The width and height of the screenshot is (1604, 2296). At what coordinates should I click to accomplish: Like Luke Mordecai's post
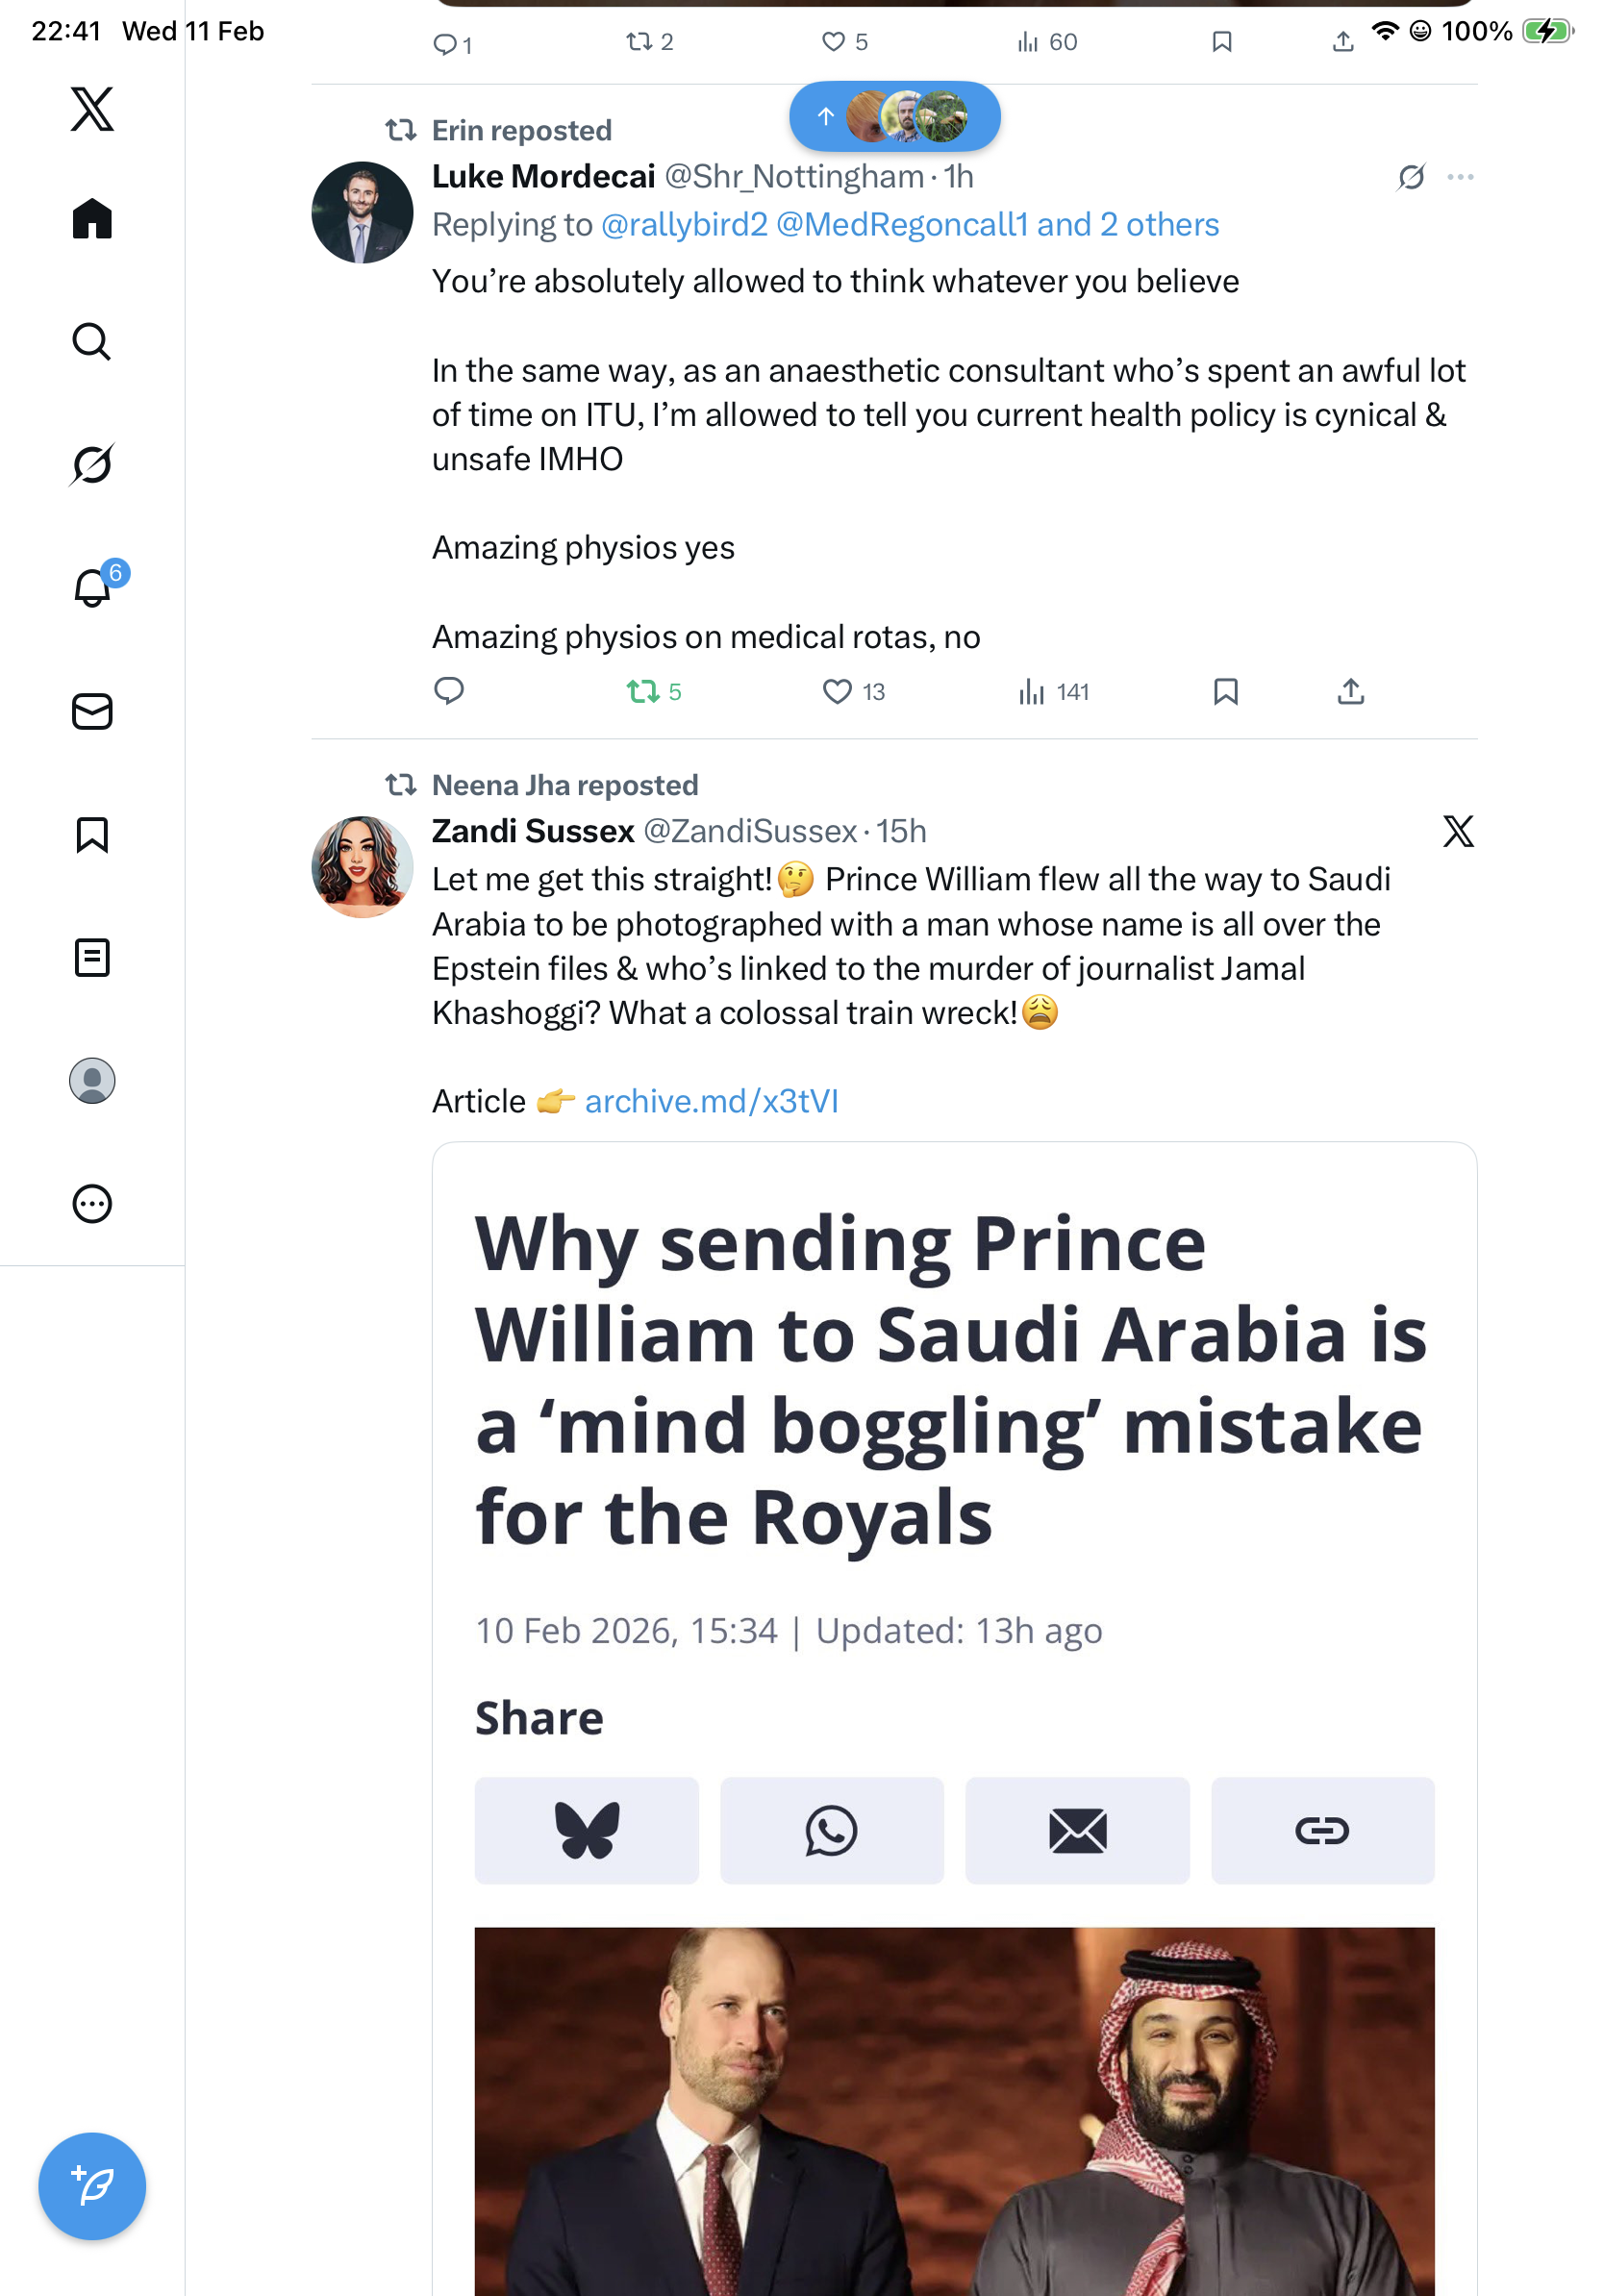pyautogui.click(x=836, y=691)
